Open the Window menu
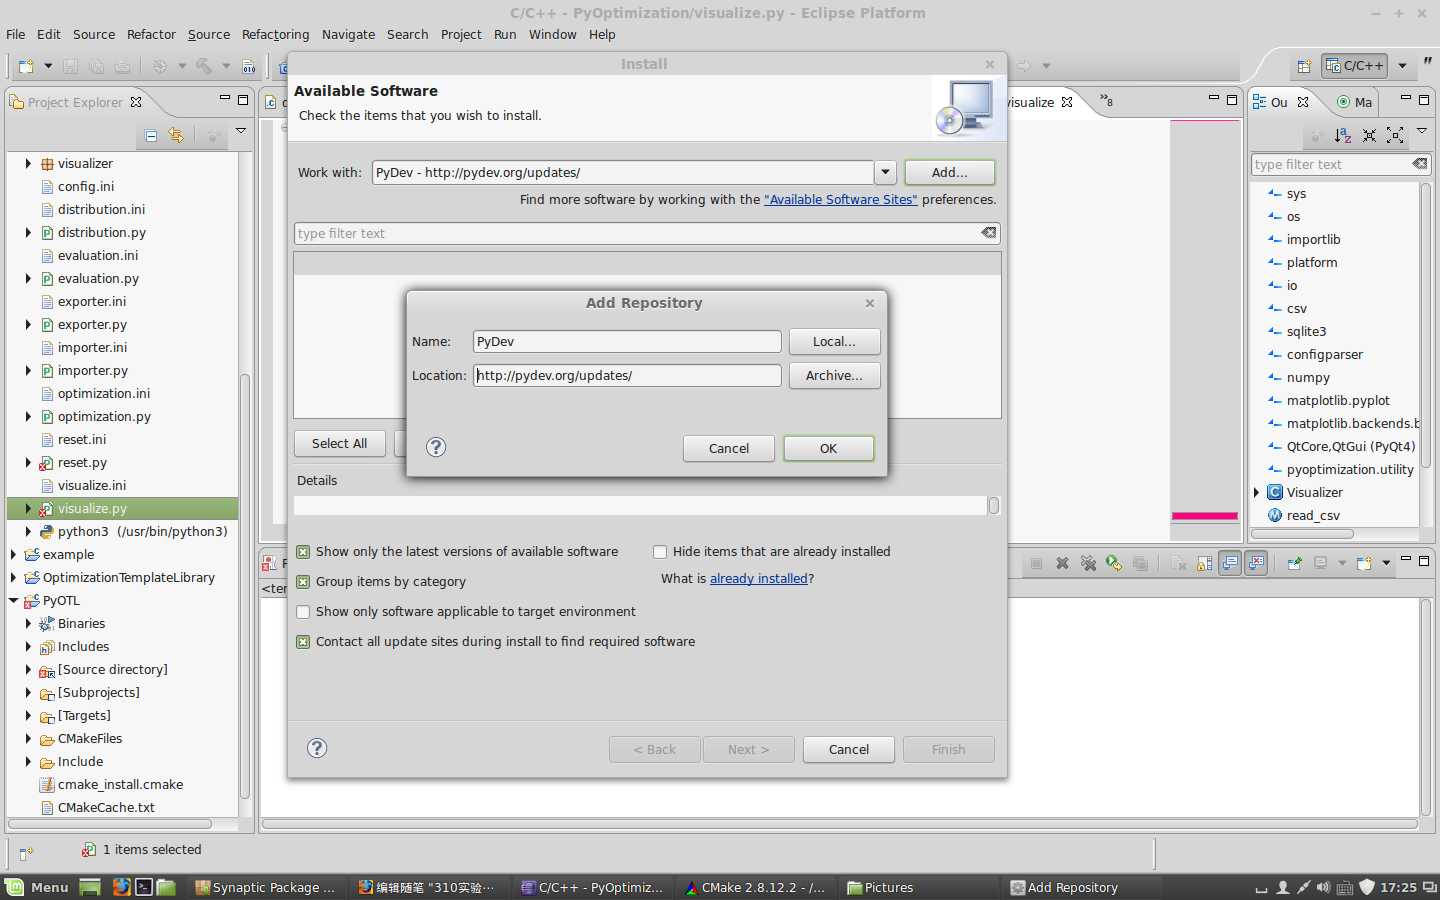Screen dimensions: 1440x900 (x=553, y=34)
